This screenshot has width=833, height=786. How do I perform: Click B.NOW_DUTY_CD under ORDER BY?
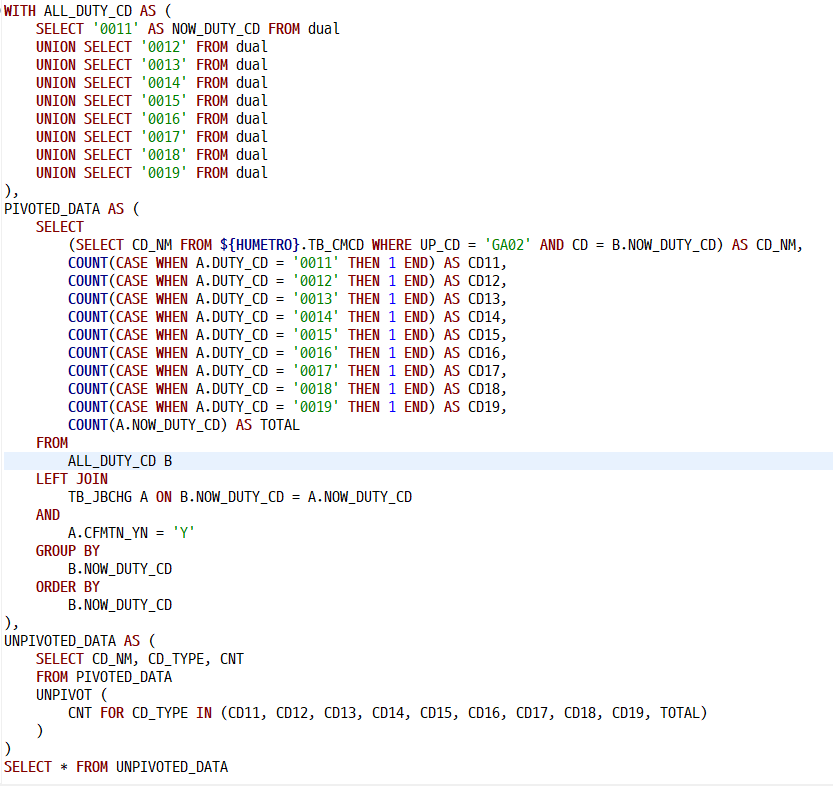click(x=120, y=605)
